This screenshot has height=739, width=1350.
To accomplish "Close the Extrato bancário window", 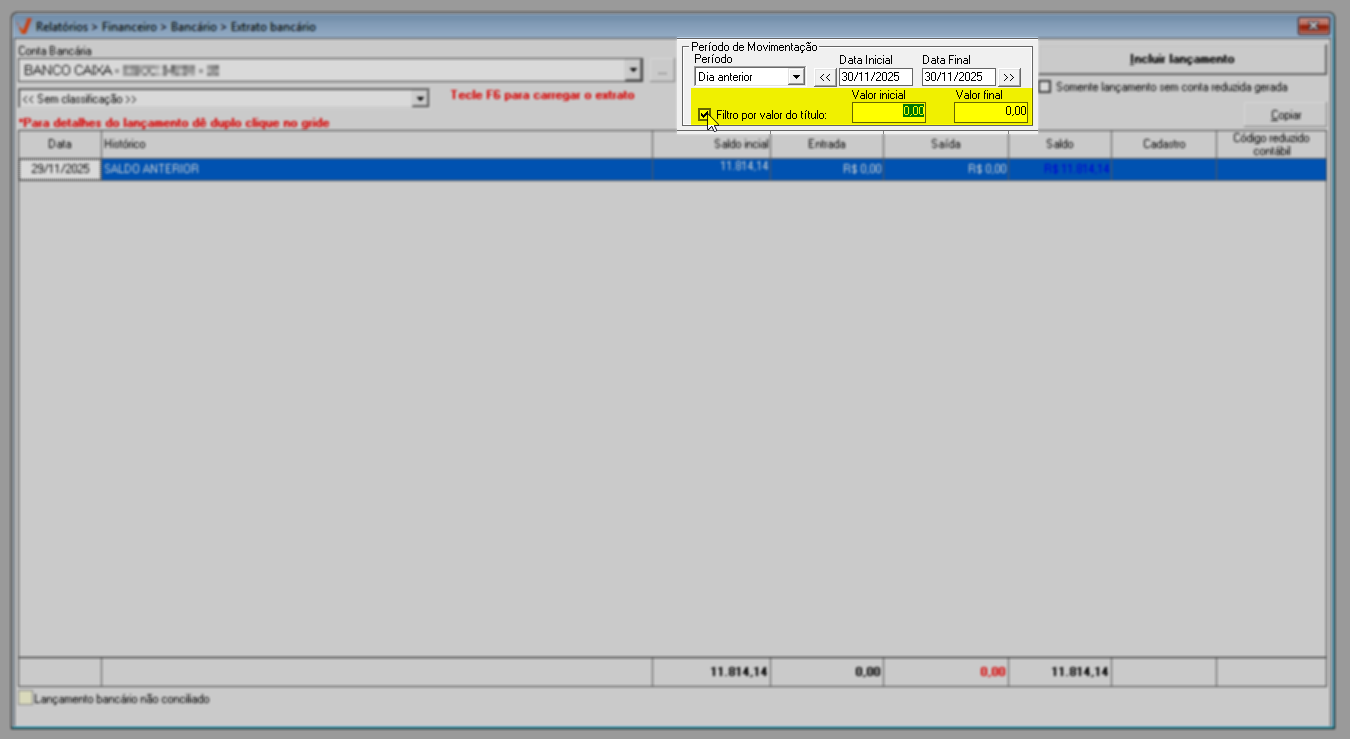I will coord(1311,26).
